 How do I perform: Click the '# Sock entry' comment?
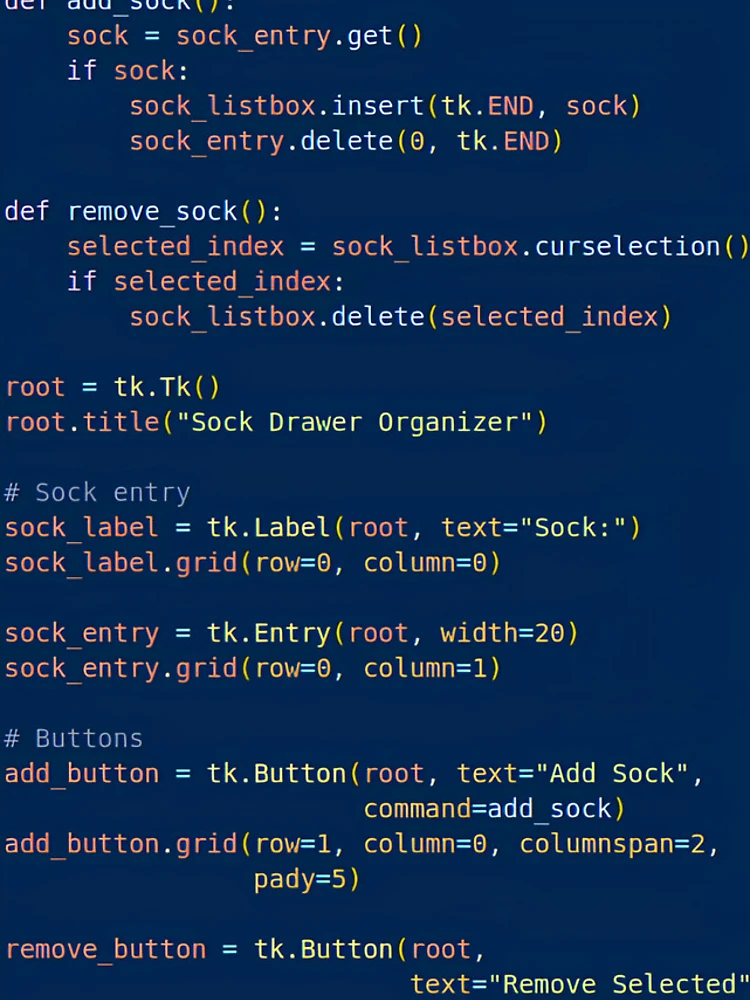click(x=97, y=492)
